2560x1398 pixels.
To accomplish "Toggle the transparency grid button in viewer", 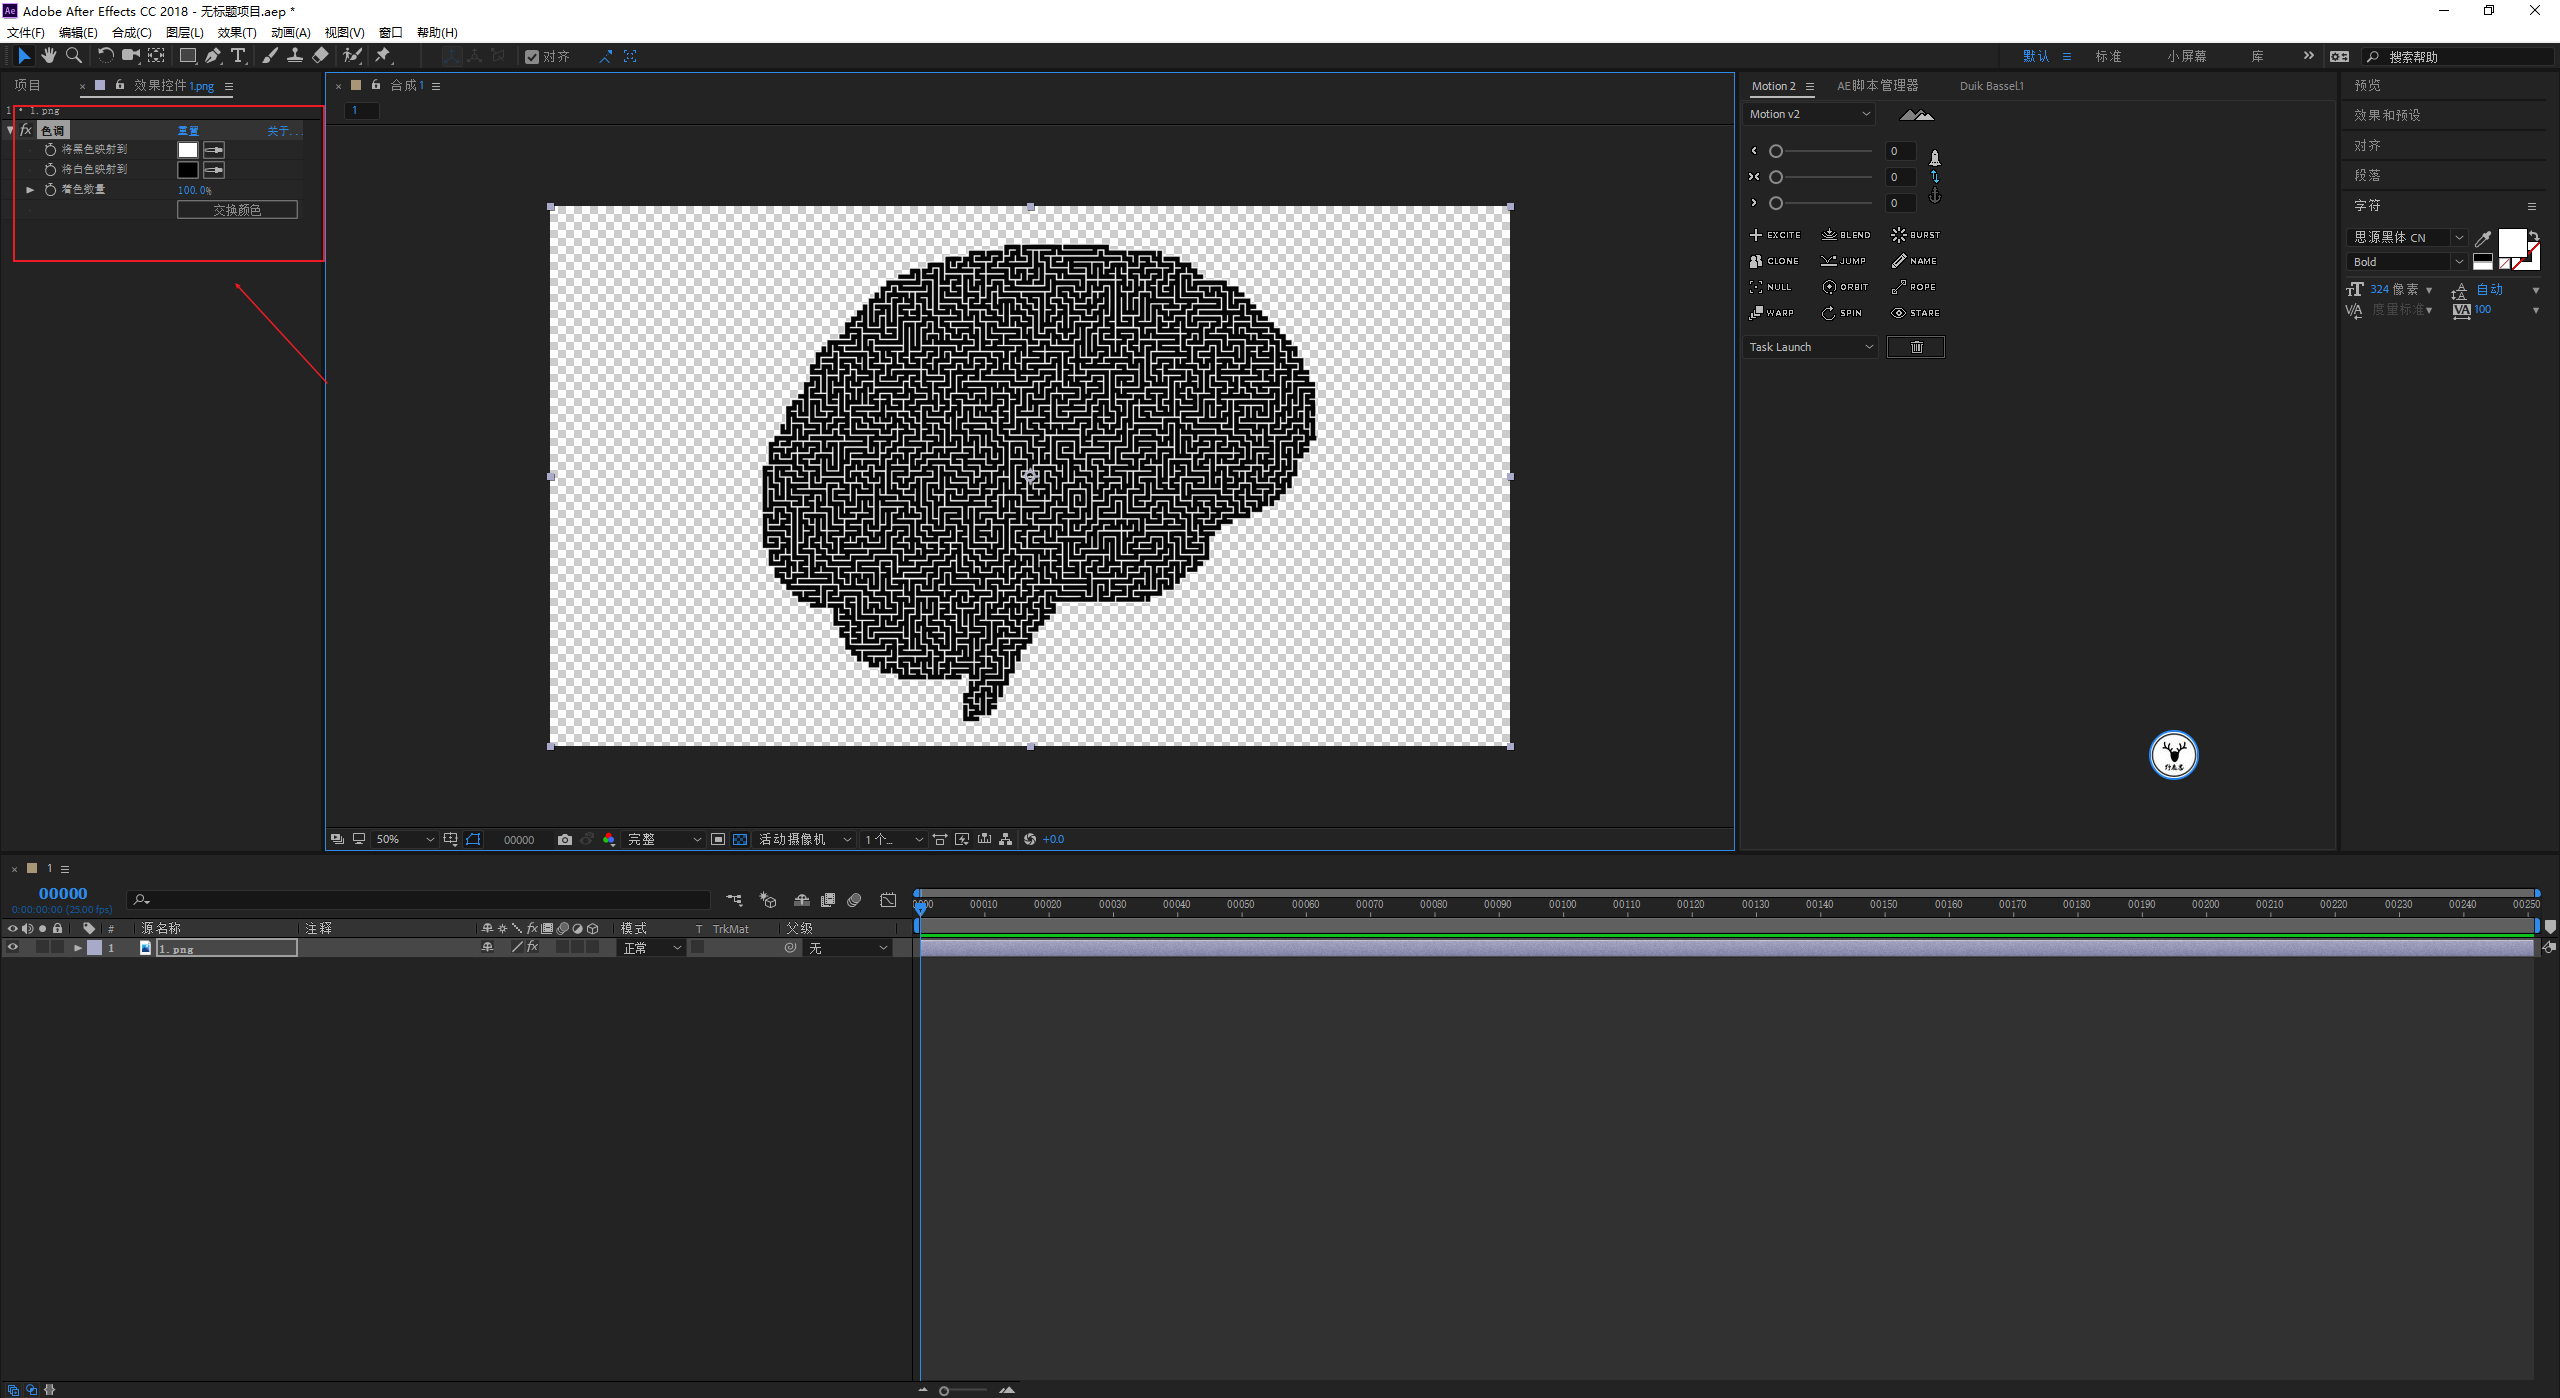I will 740,839.
